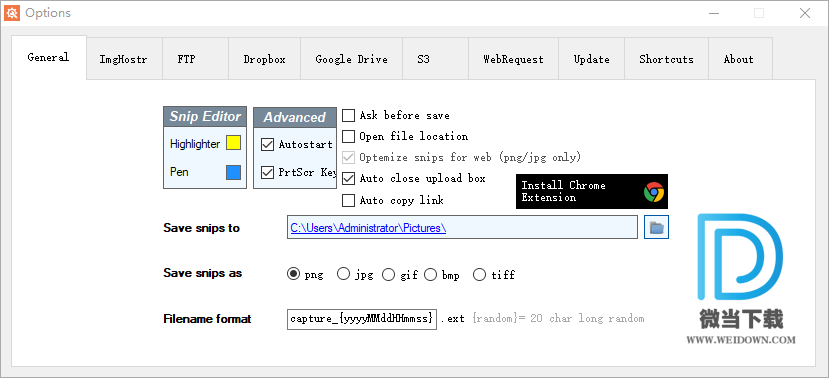Open the C:\Users\Administrator\Pictures\ path link
The image size is (829, 378).
click(x=369, y=228)
